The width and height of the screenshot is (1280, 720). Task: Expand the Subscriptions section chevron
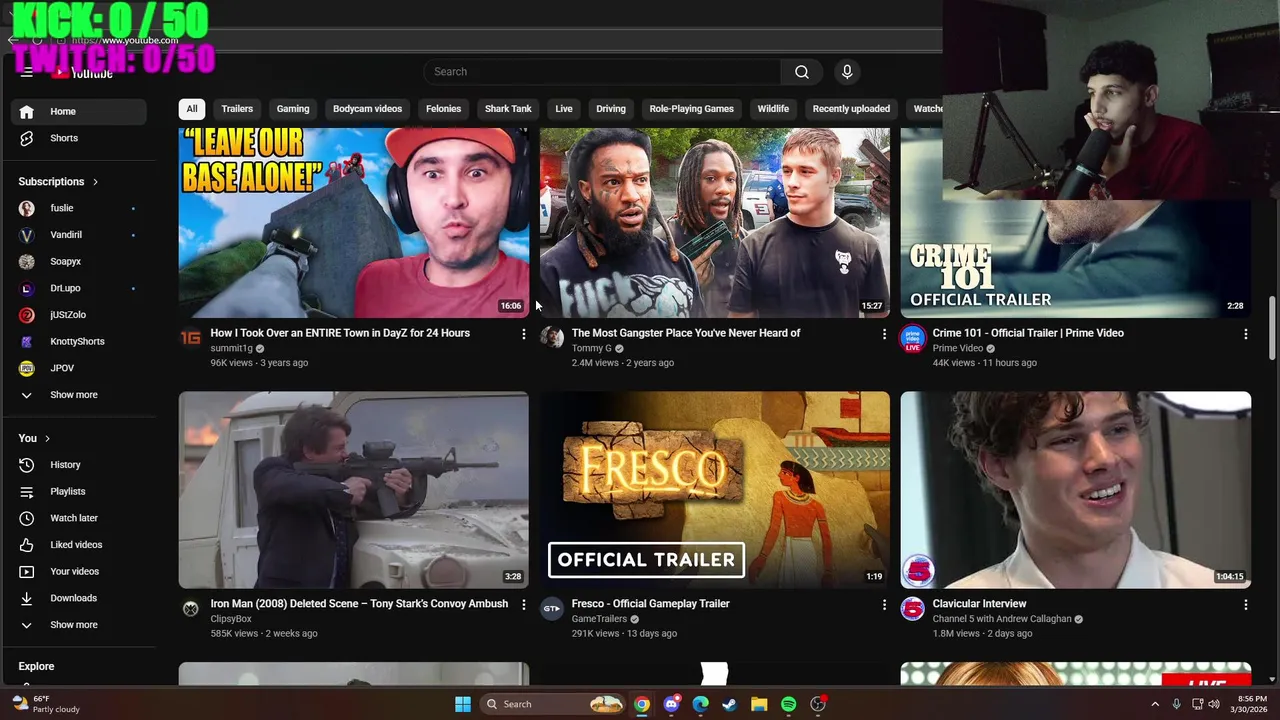(95, 182)
